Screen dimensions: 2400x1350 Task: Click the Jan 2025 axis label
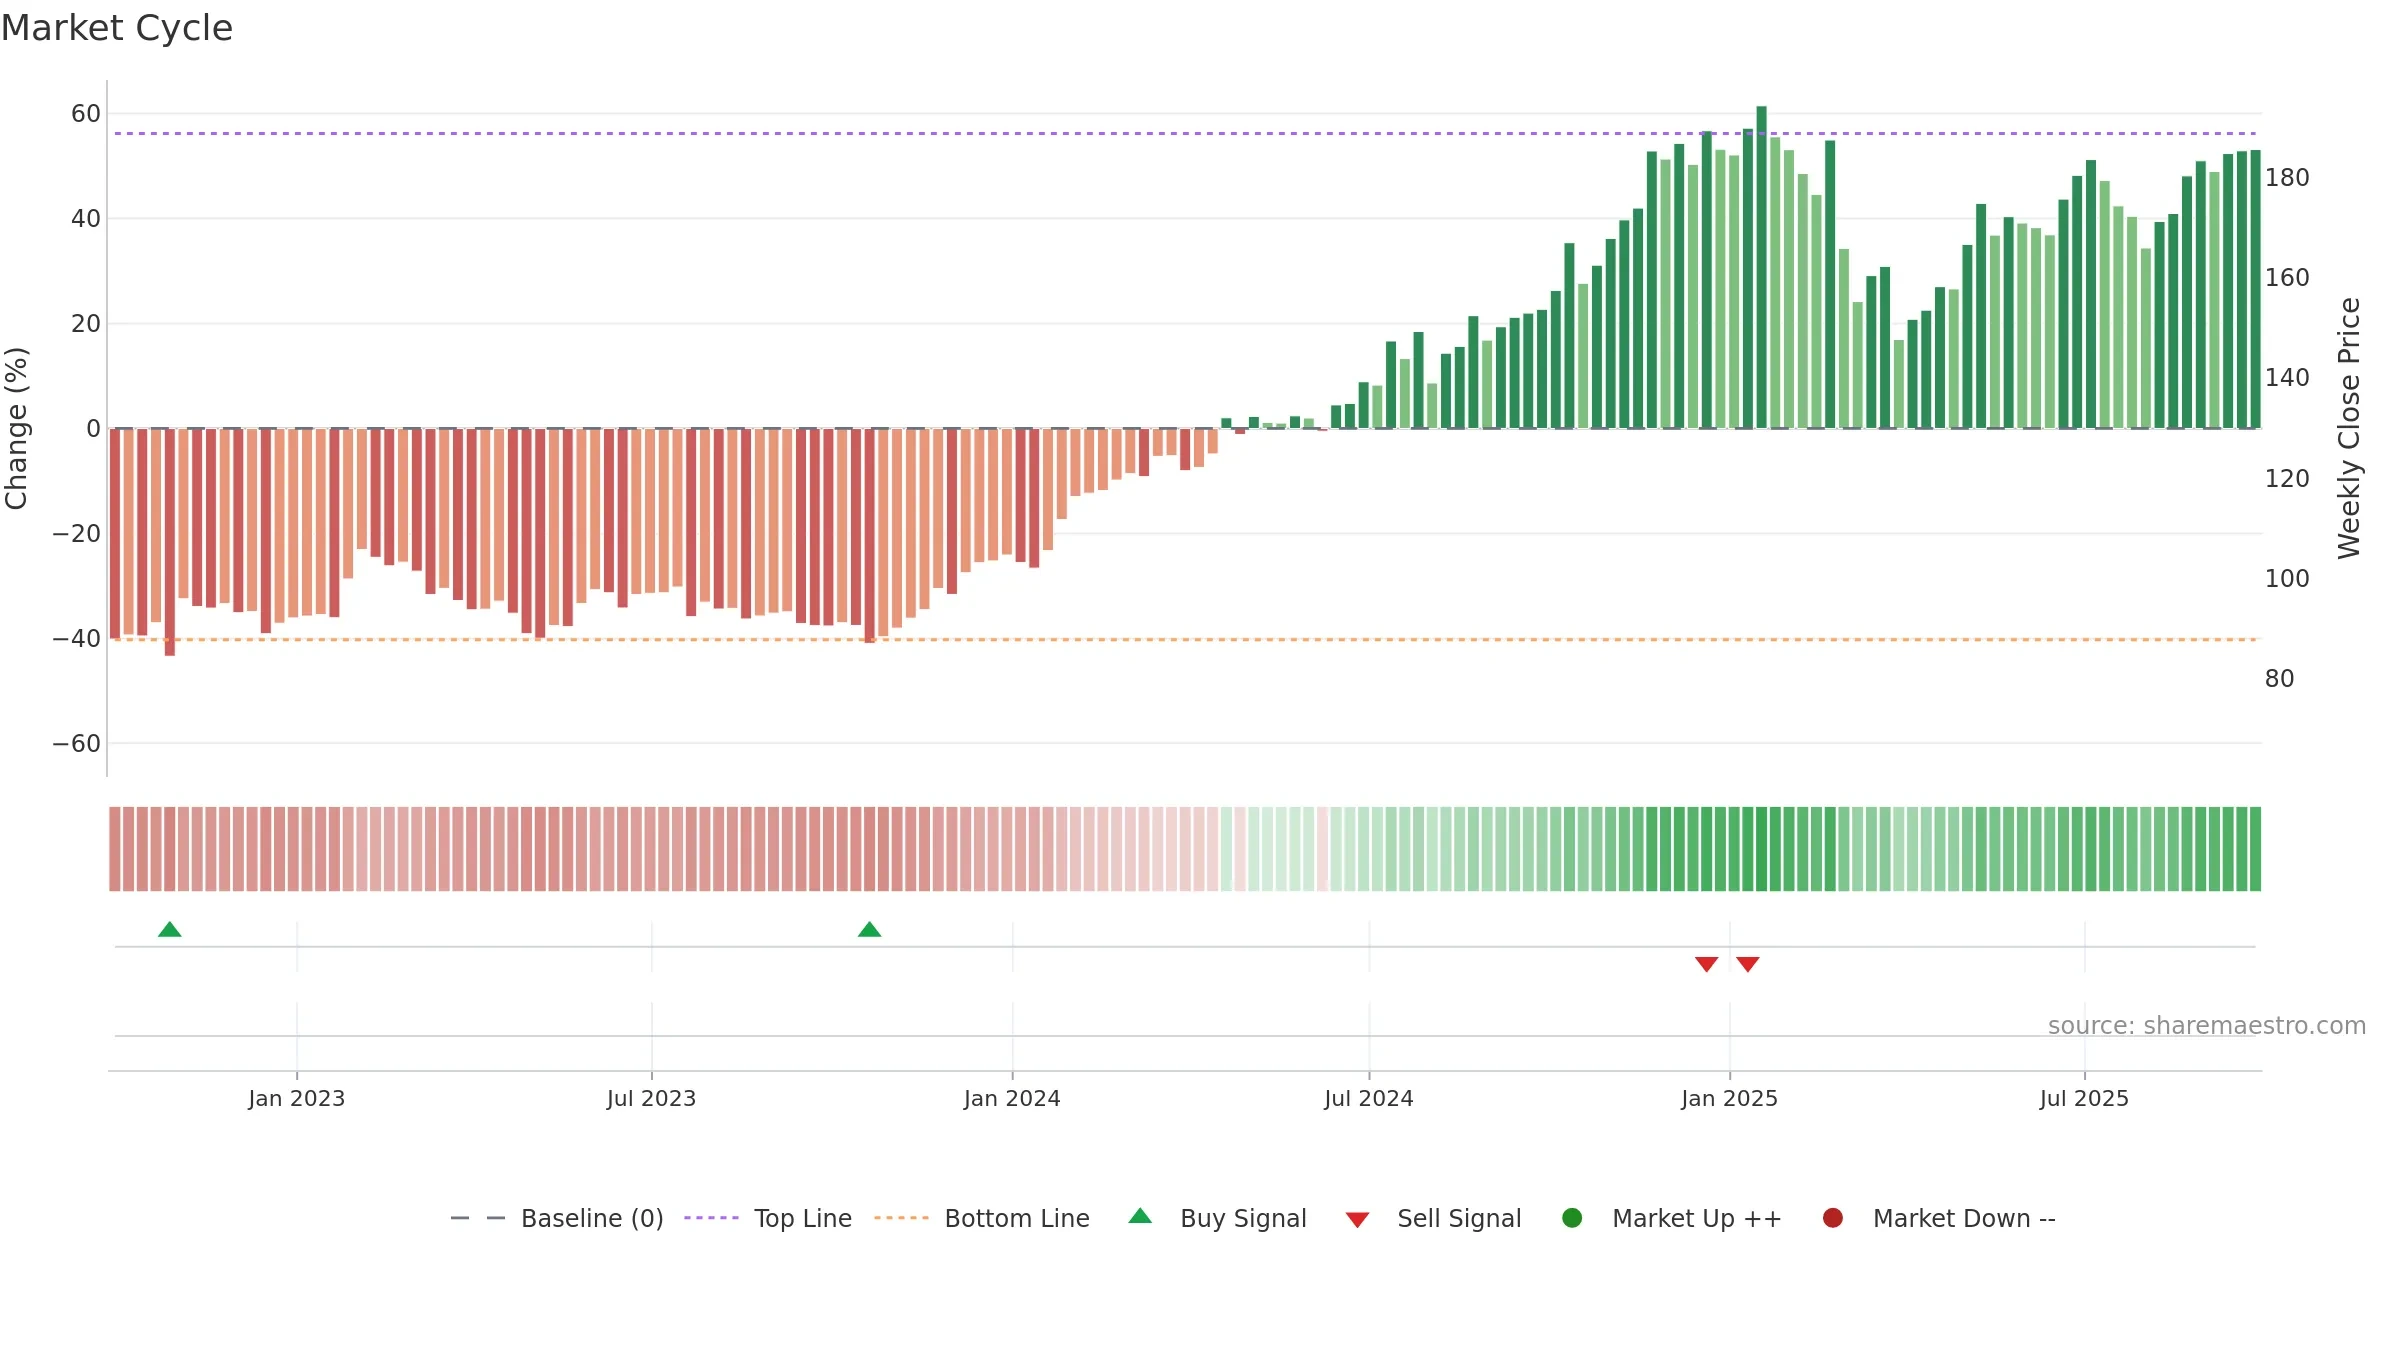click(1730, 1098)
